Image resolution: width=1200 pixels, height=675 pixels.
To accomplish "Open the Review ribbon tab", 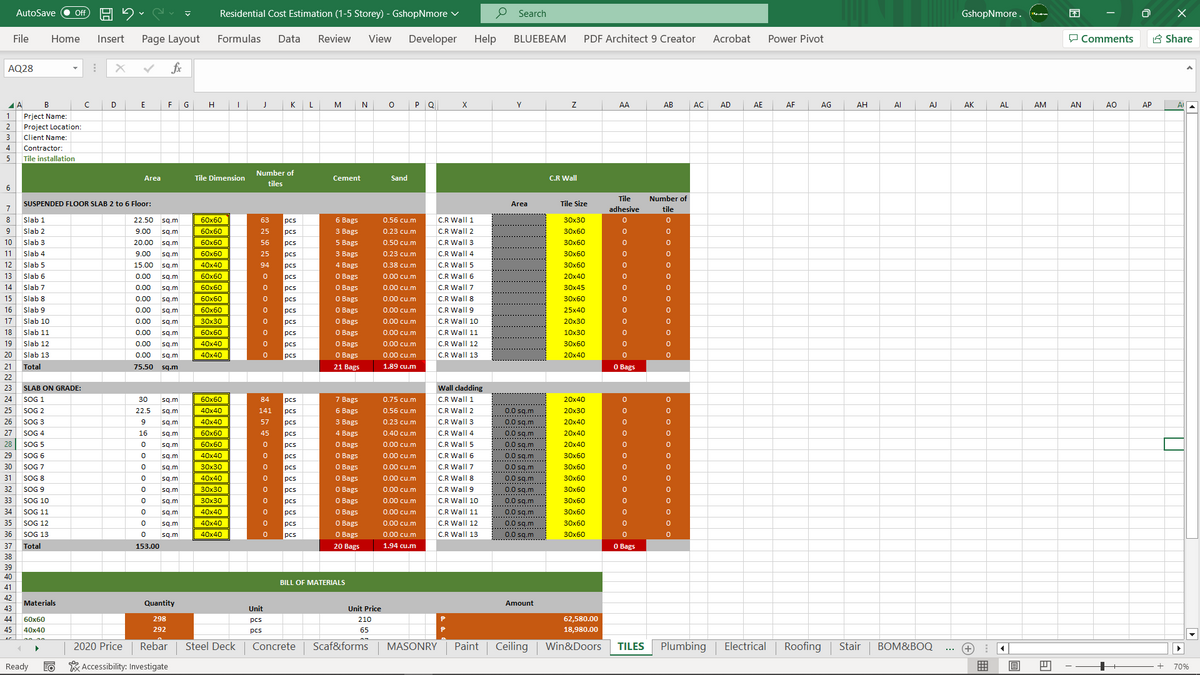I will tap(334, 39).
